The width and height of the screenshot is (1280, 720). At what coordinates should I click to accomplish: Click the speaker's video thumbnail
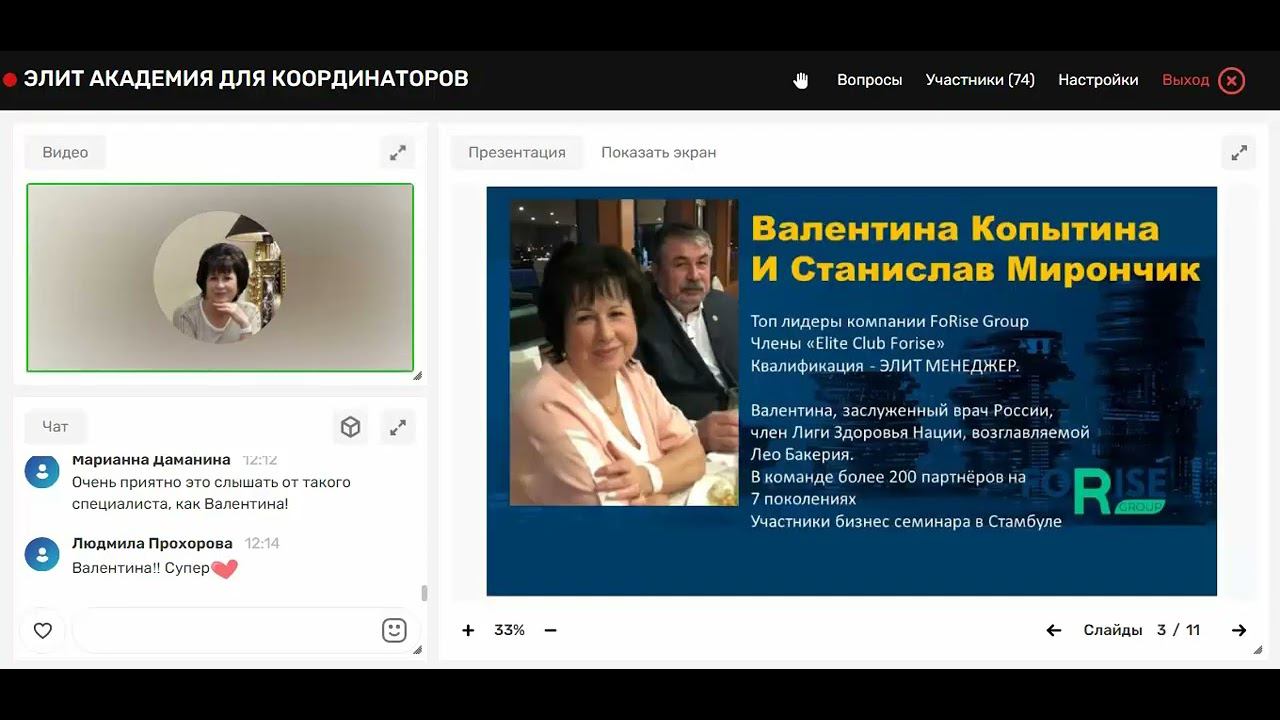[220, 277]
